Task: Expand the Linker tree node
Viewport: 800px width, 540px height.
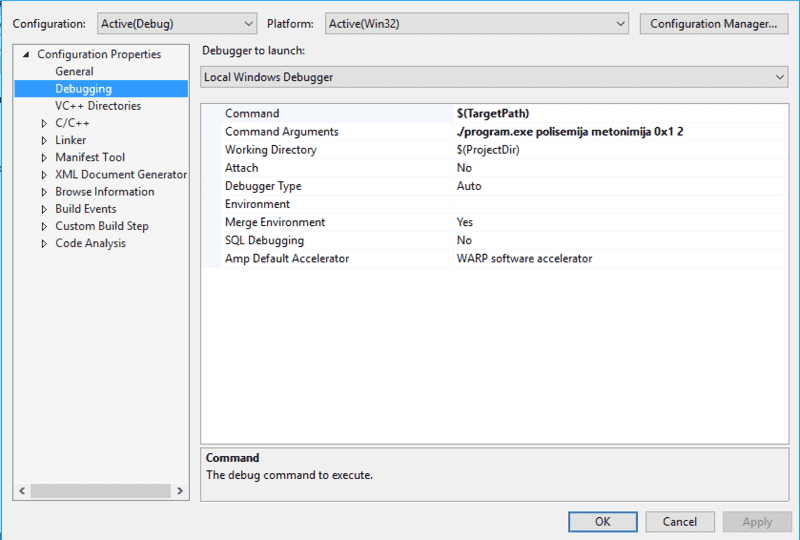Action: [x=44, y=141]
